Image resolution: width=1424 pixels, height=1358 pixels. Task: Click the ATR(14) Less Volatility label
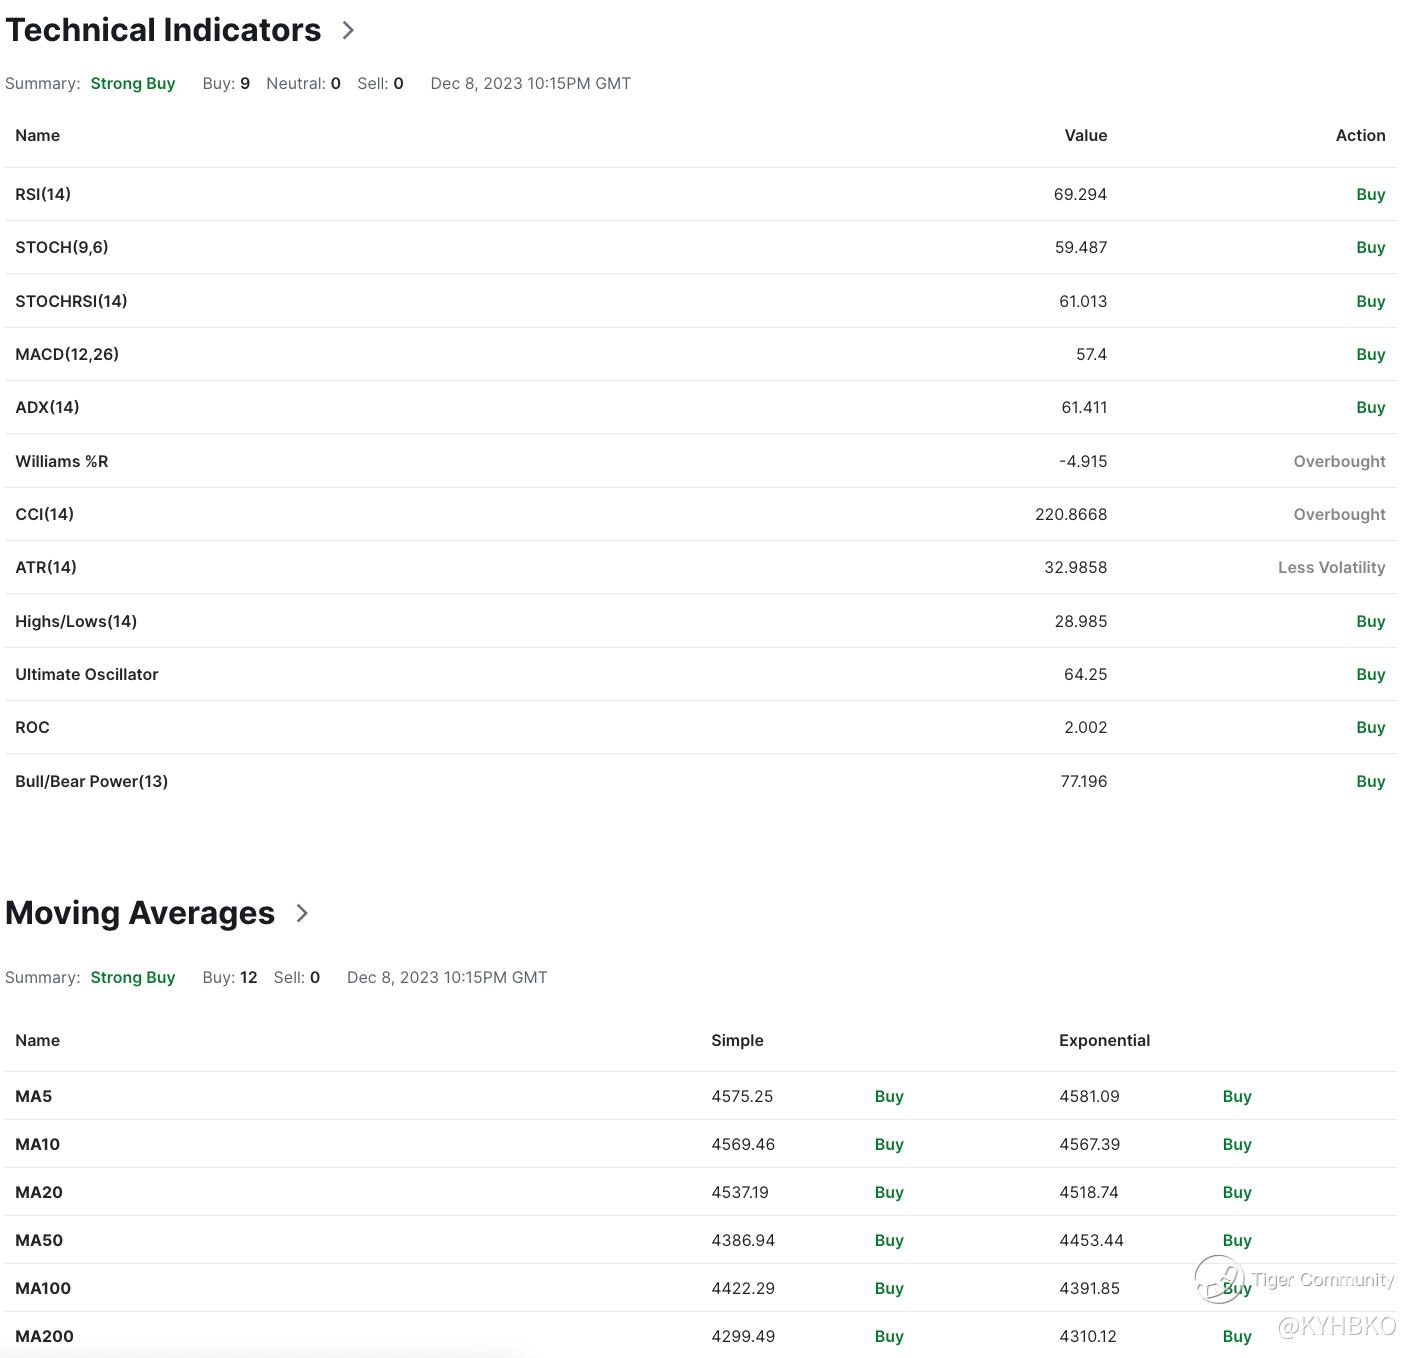(x=1331, y=567)
